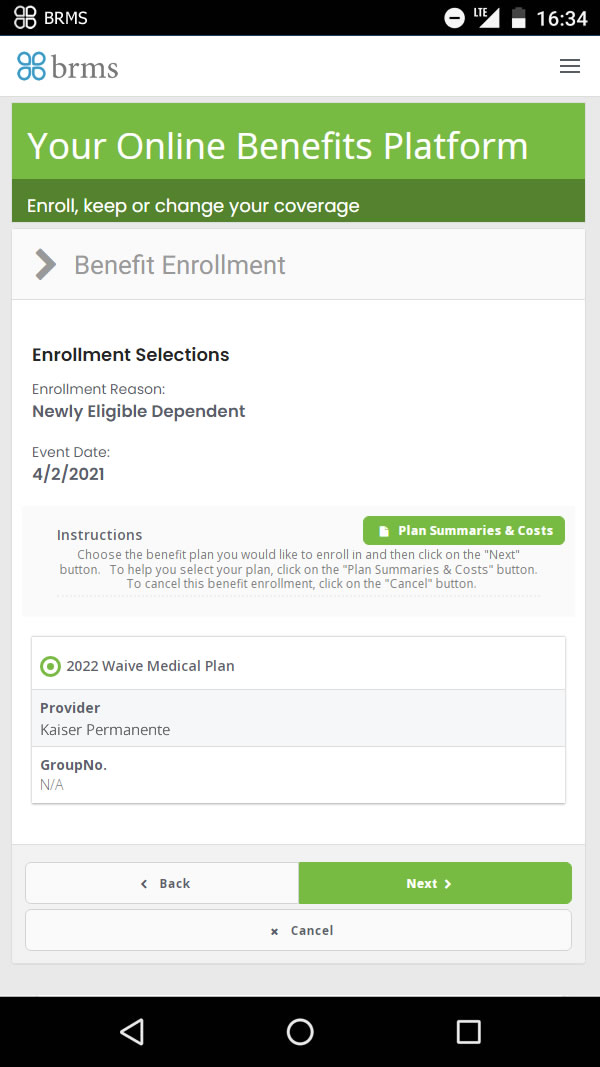Tap the Android home circle button
Image resolution: width=600 pixels, height=1067 pixels.
pyautogui.click(x=300, y=1032)
